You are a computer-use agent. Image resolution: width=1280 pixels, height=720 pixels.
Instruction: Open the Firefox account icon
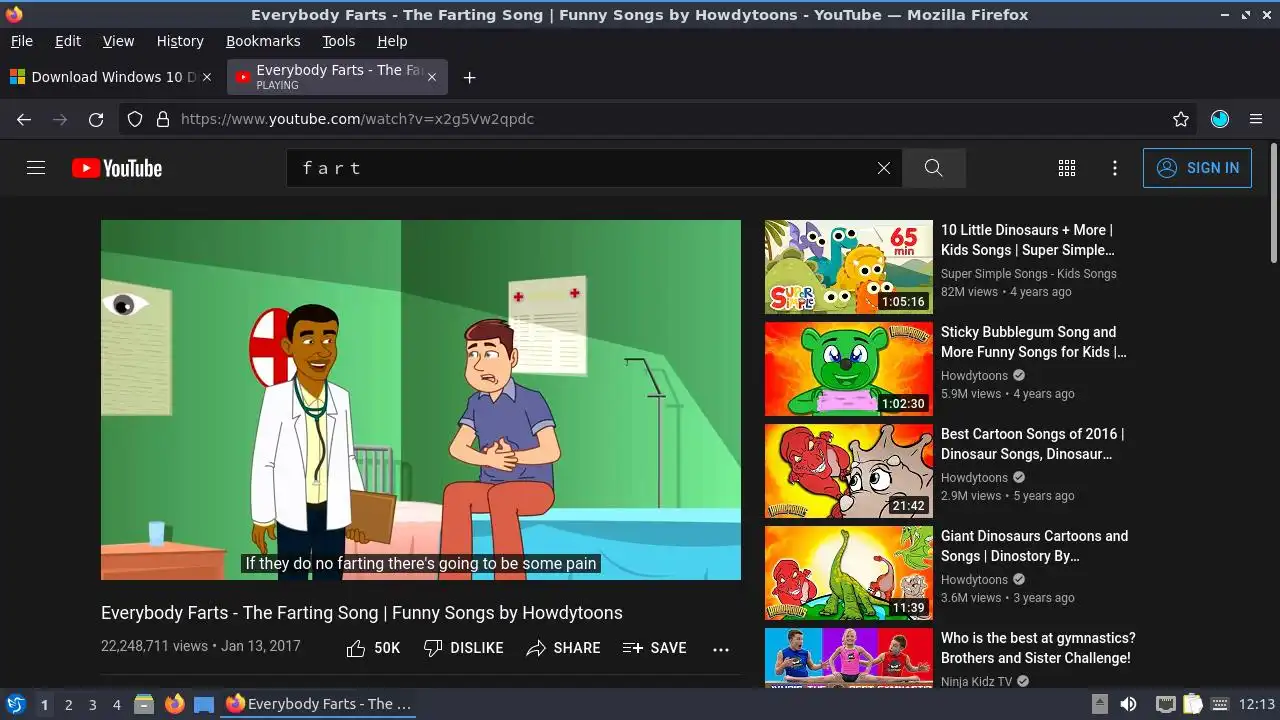1220,119
